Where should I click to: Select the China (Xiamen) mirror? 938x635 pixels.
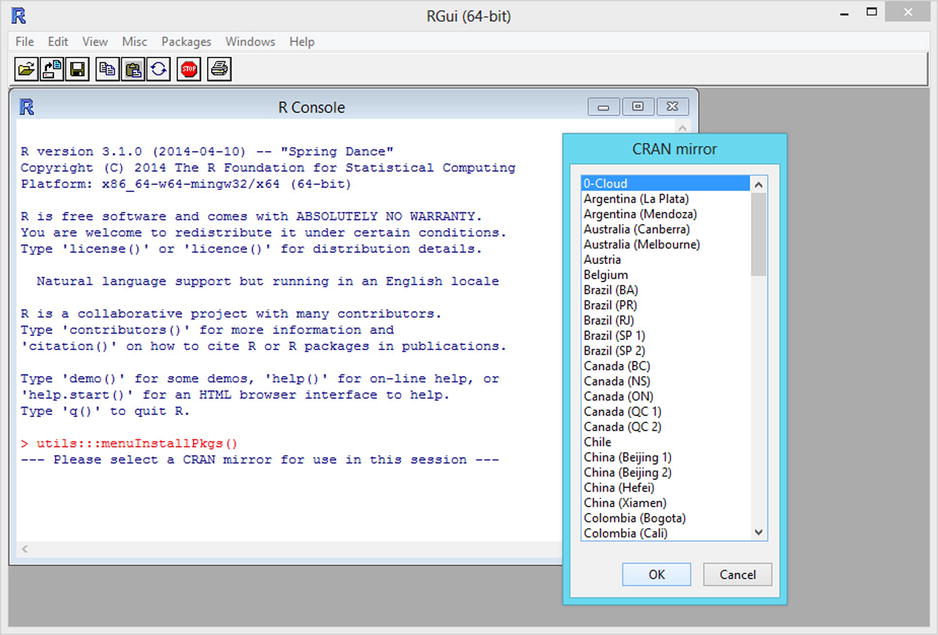[x=666, y=503]
